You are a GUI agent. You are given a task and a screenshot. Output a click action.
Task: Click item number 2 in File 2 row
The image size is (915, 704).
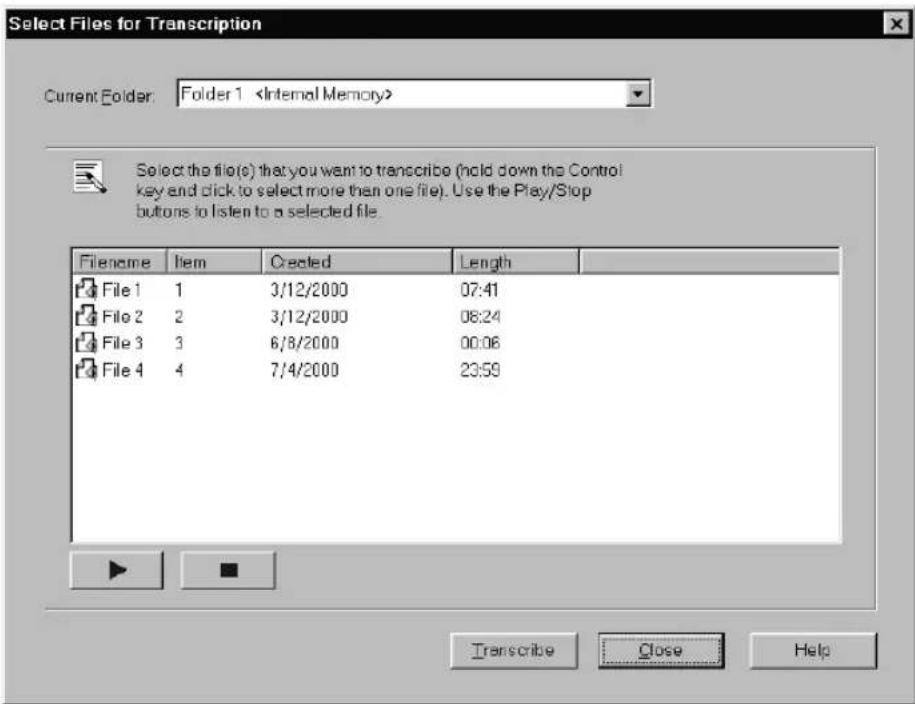179,316
